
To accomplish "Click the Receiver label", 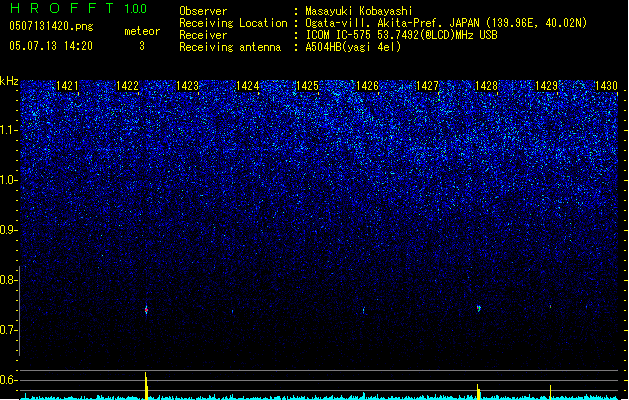I will [x=203, y=35].
